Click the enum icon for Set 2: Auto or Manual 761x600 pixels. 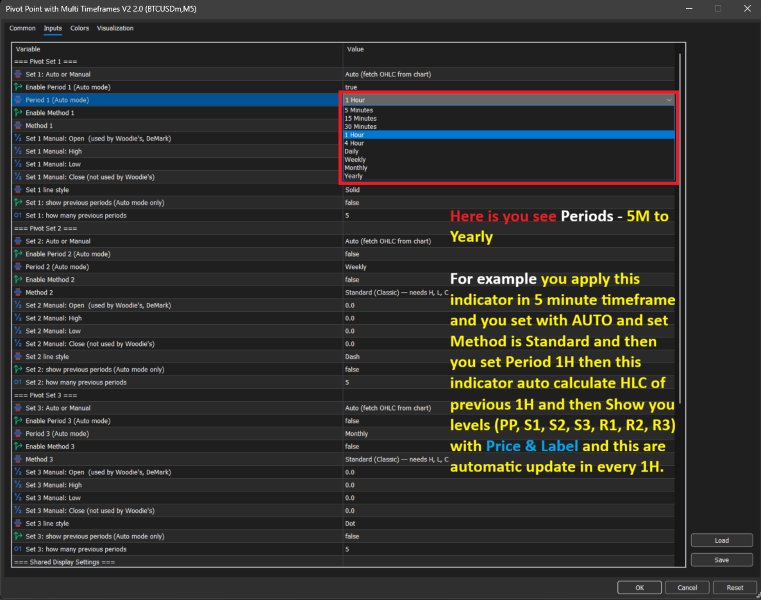click(x=18, y=241)
